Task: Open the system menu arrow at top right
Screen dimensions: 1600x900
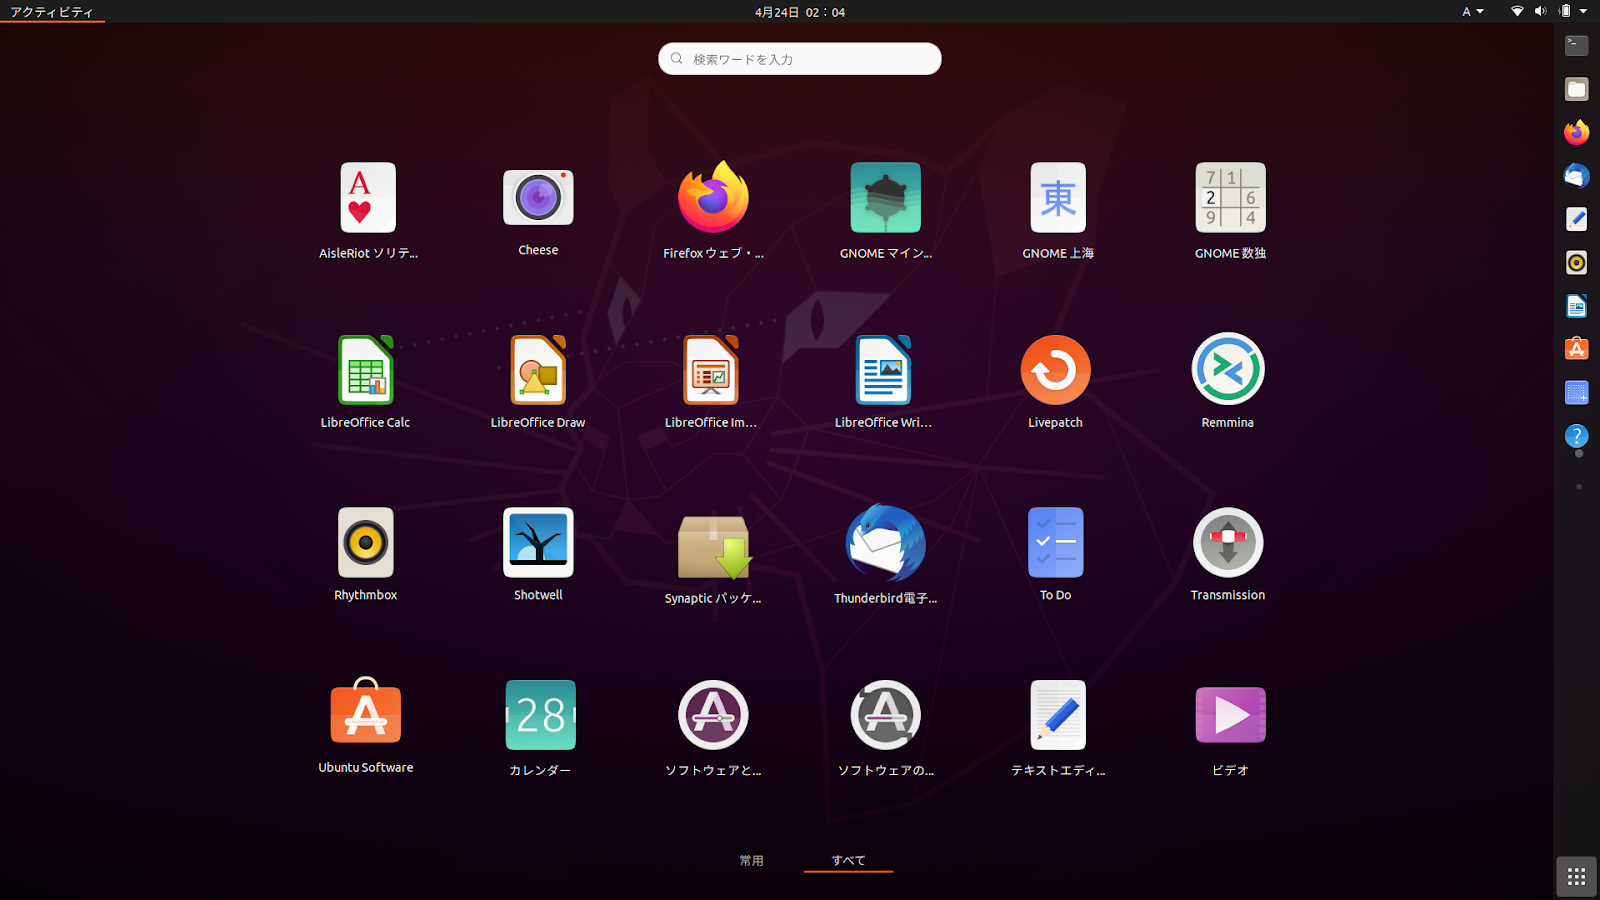Action: pos(1584,12)
